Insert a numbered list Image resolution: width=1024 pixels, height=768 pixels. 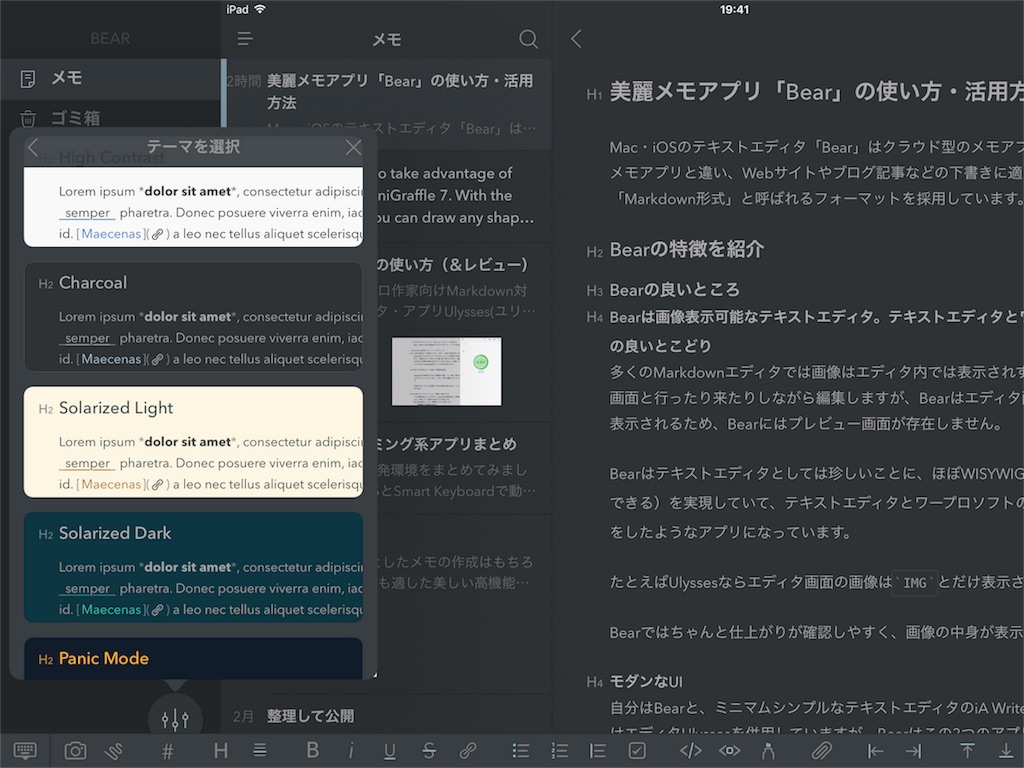[559, 750]
